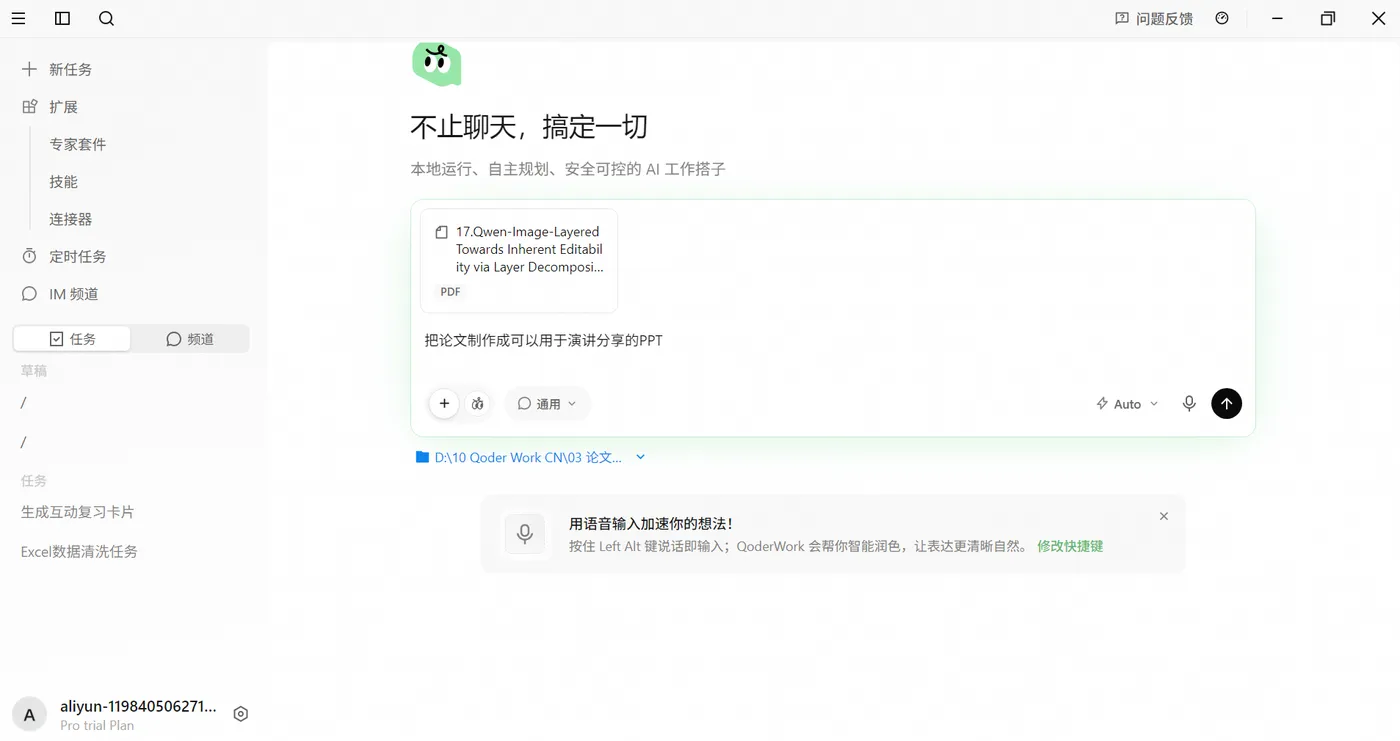Screen dimensions: 1400x741
Task: Click the blue folder icon
Action: click(x=422, y=457)
